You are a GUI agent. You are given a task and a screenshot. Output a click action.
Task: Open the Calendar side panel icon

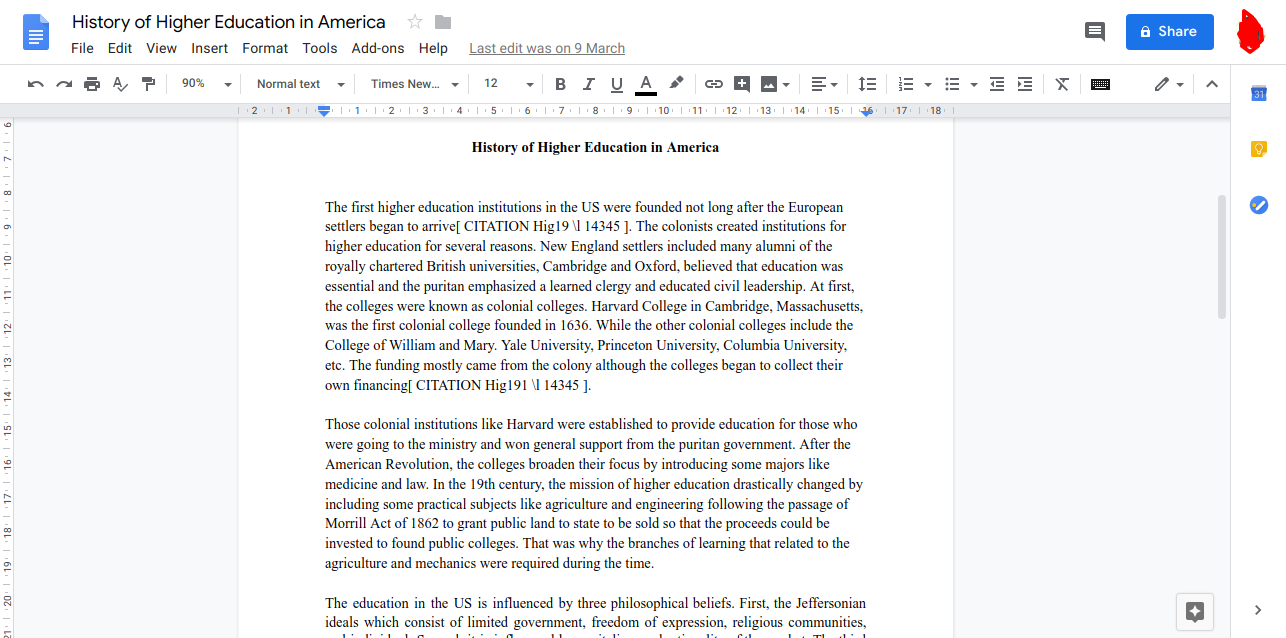coord(1259,93)
